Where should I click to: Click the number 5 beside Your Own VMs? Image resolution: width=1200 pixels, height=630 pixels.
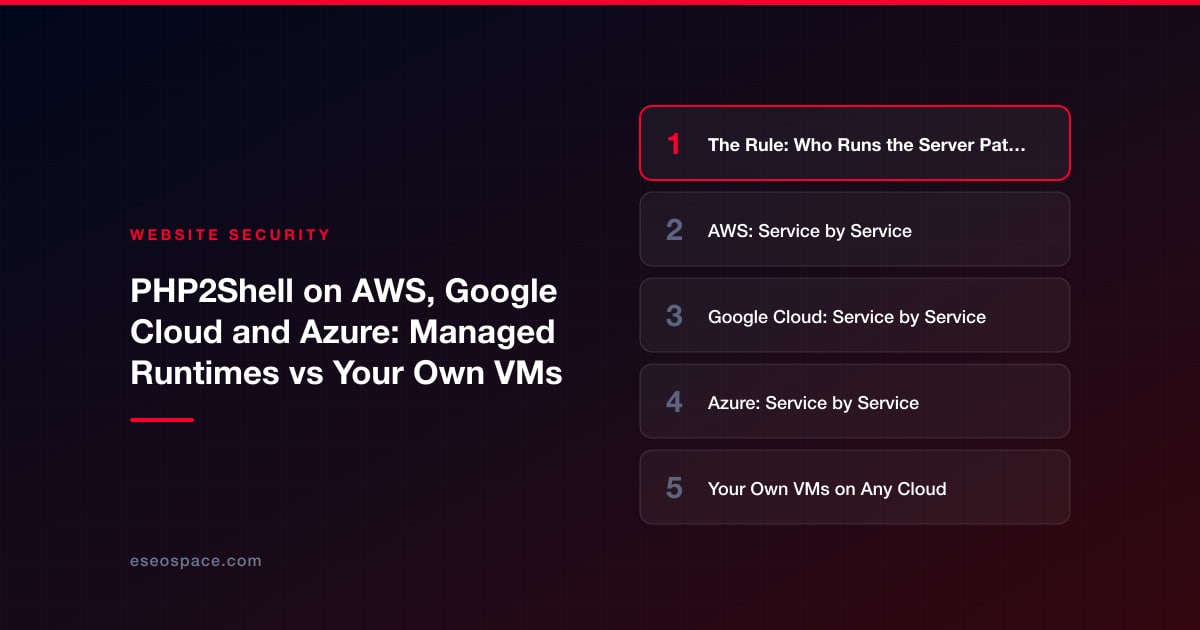click(x=674, y=488)
